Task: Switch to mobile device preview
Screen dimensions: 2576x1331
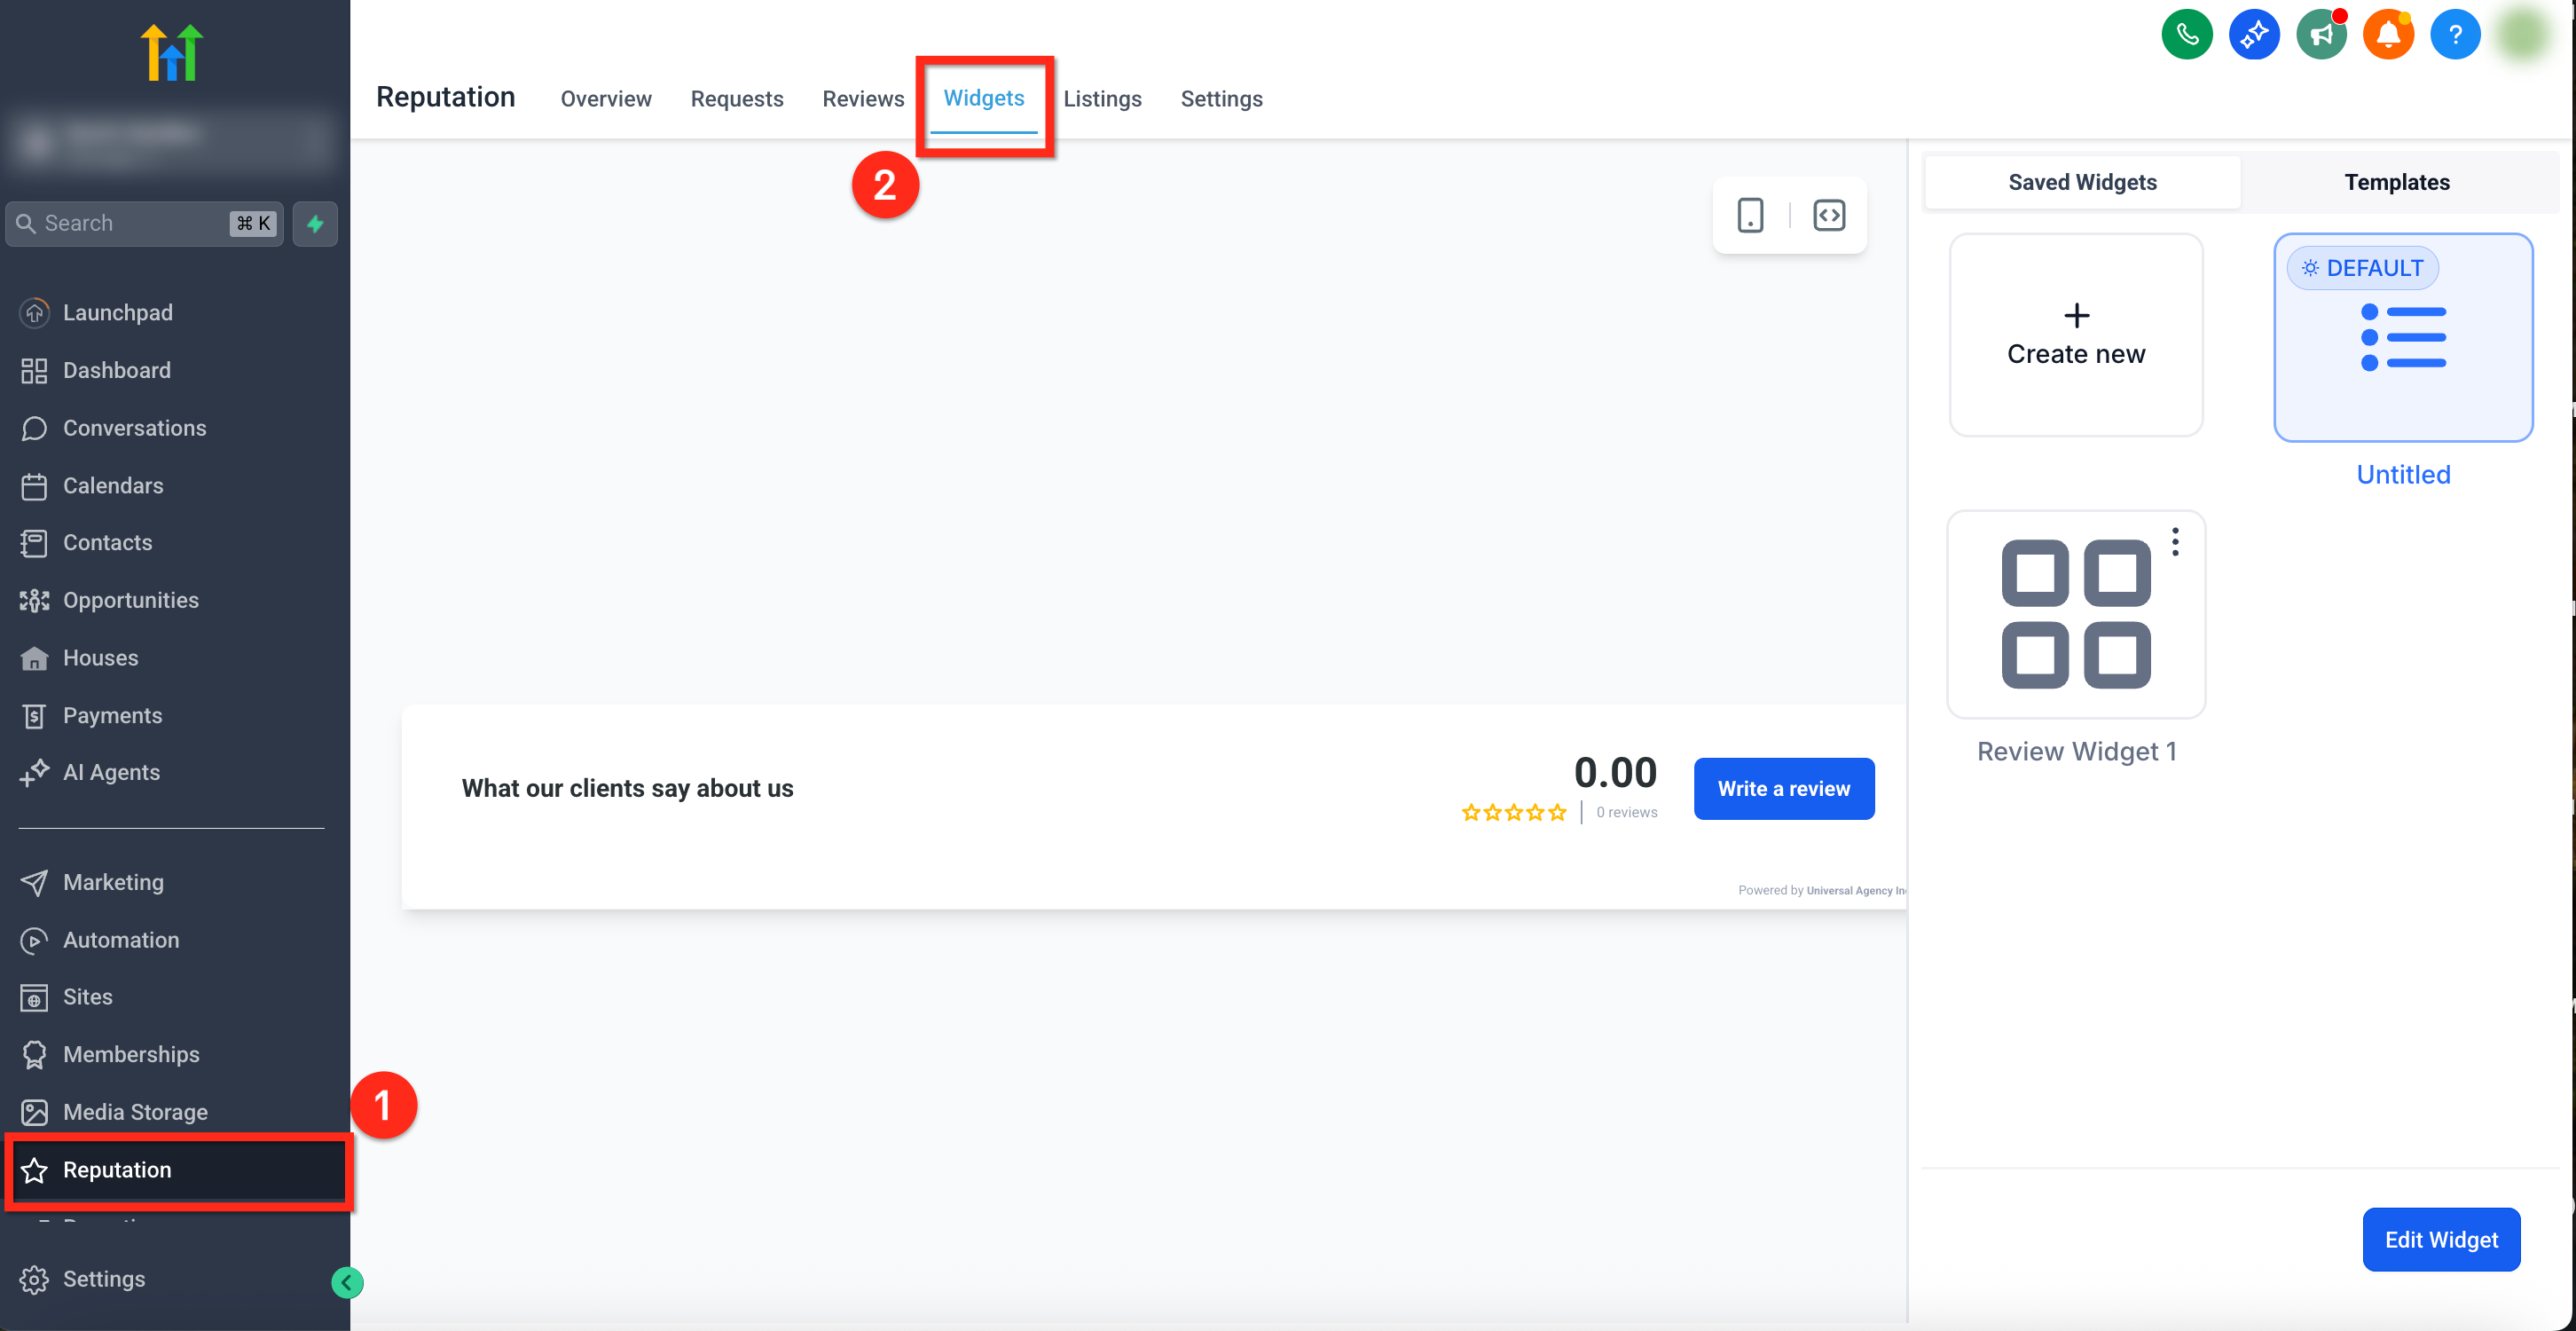Action: click(1750, 215)
